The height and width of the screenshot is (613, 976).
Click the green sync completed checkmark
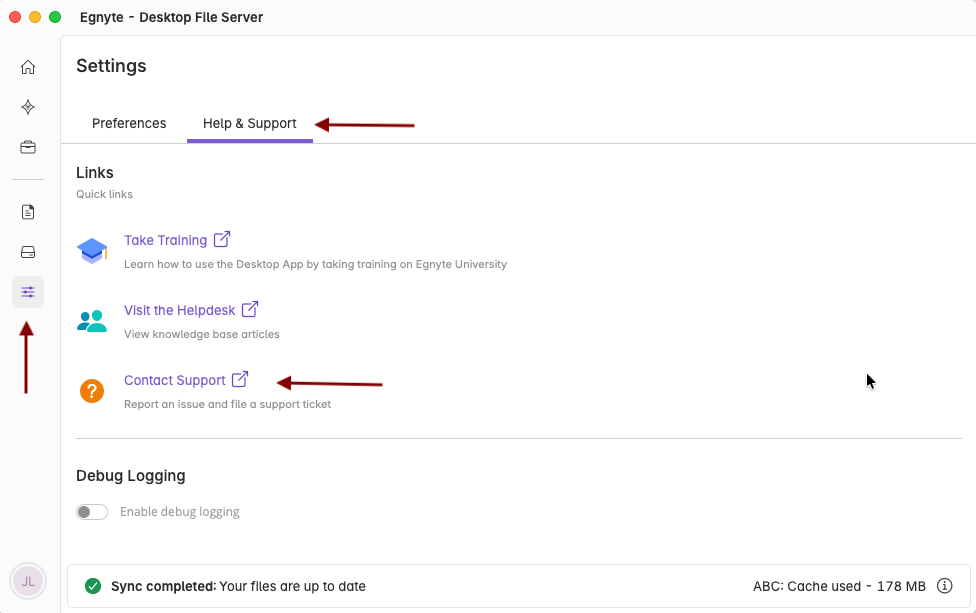93,586
